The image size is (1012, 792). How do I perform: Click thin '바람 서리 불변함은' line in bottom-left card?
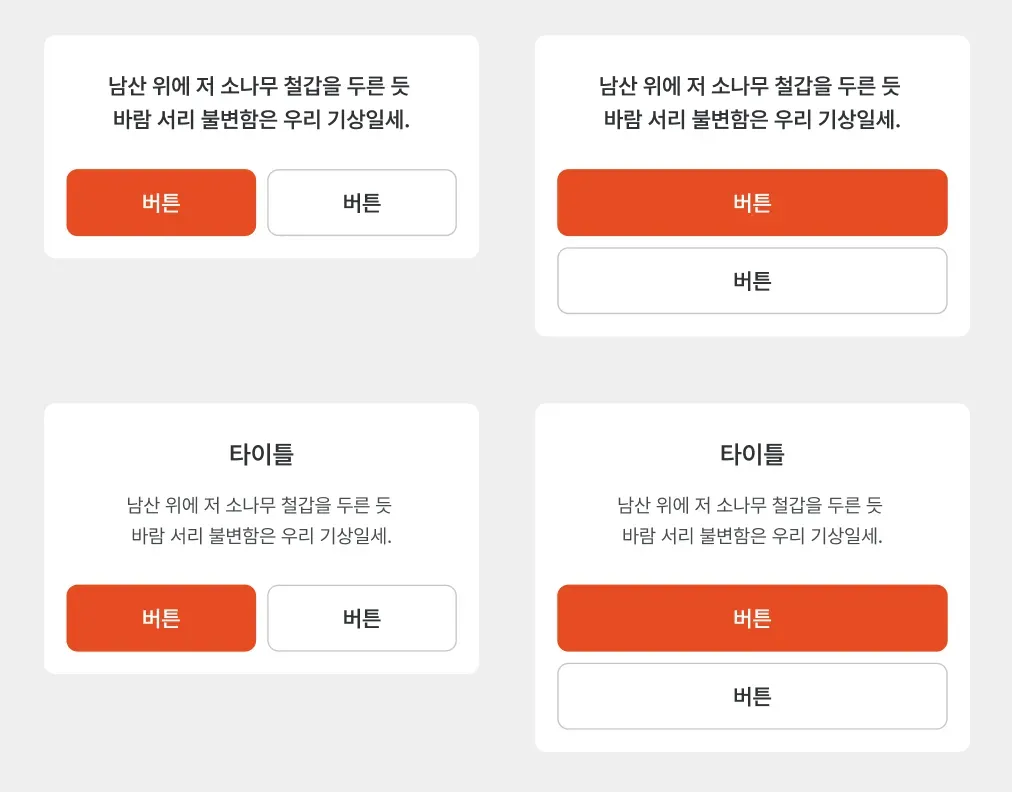click(x=261, y=536)
